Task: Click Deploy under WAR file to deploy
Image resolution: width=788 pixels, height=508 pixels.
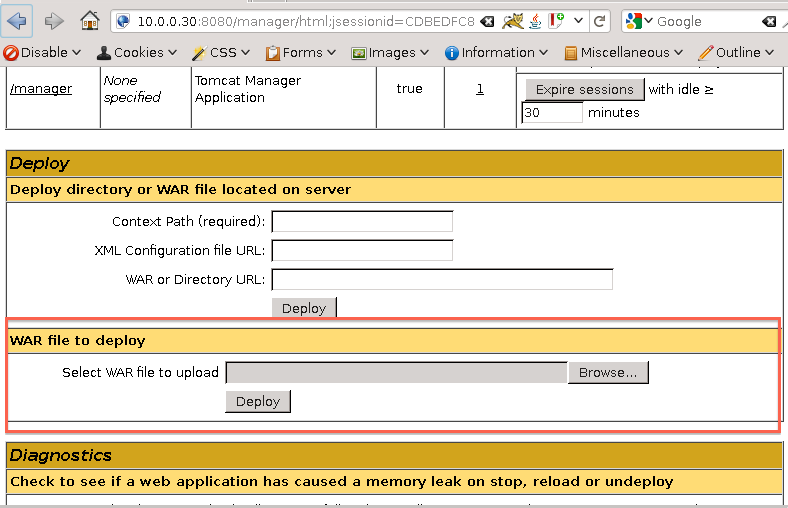Action: [x=258, y=401]
